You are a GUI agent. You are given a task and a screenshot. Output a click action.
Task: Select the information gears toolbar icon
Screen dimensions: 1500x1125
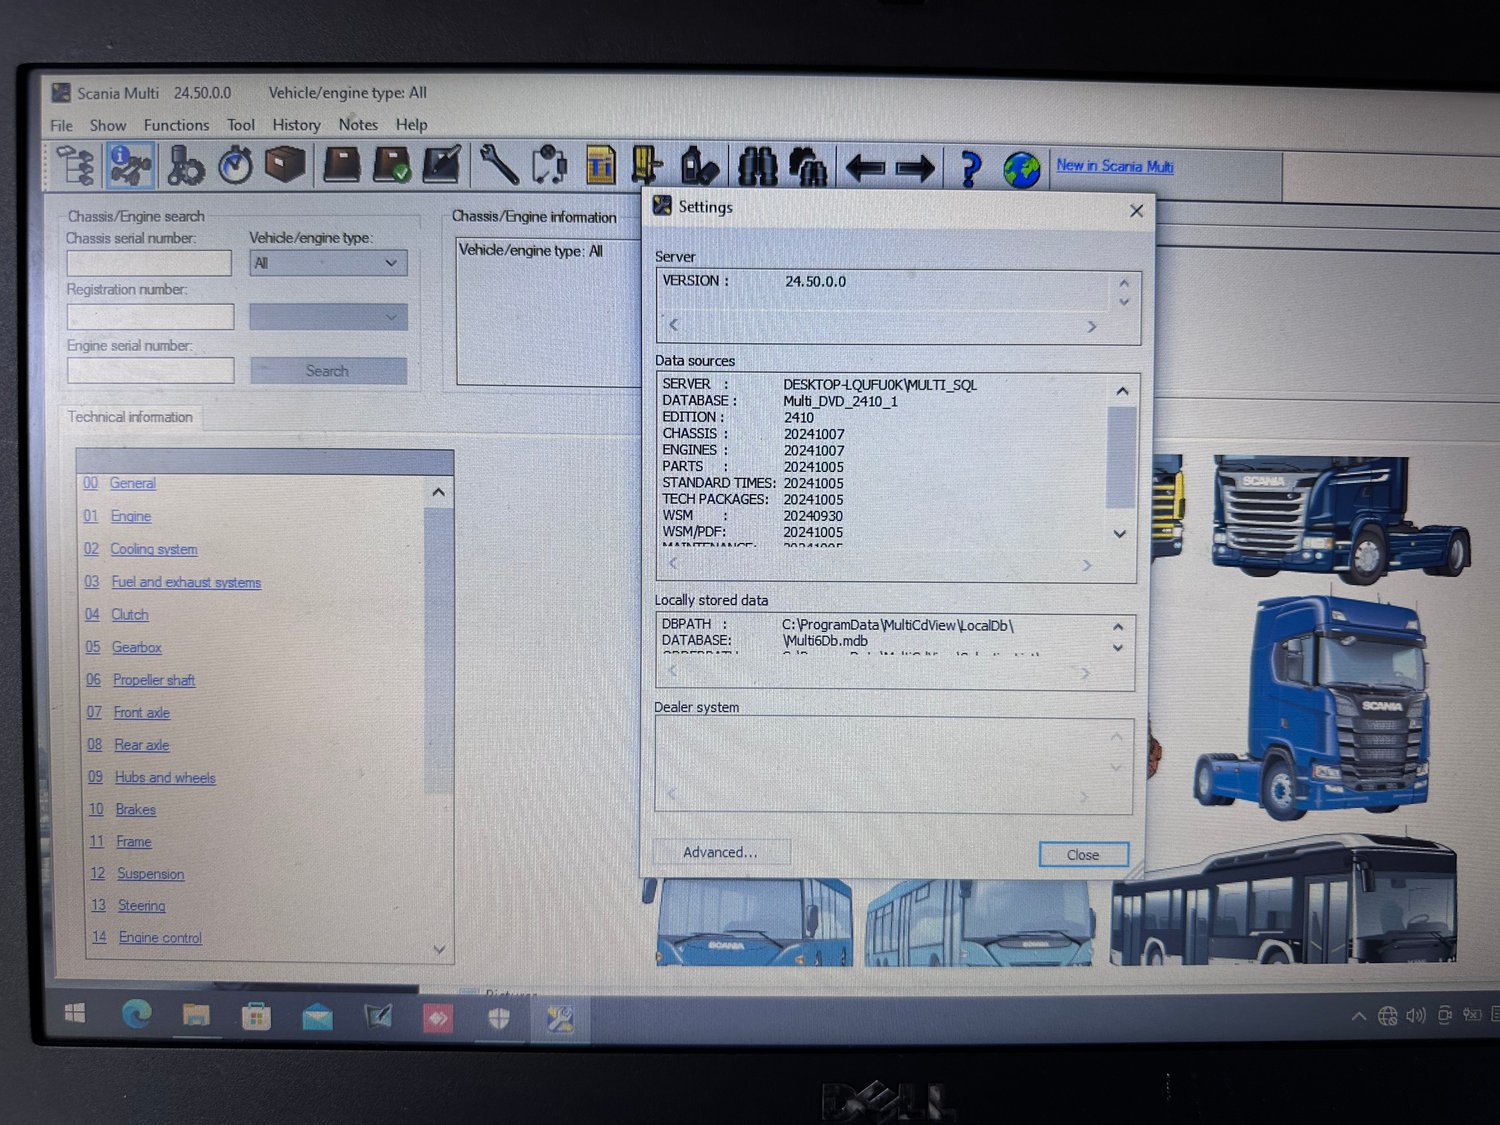pos(131,165)
